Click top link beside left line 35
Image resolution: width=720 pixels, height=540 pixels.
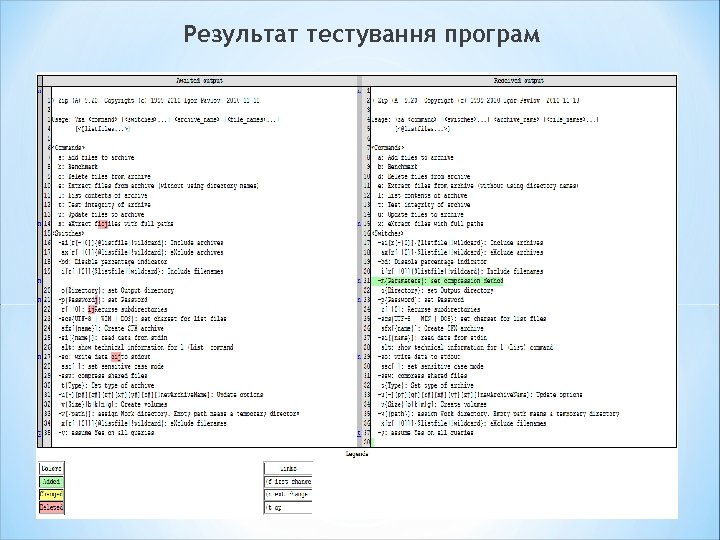pos(39,433)
